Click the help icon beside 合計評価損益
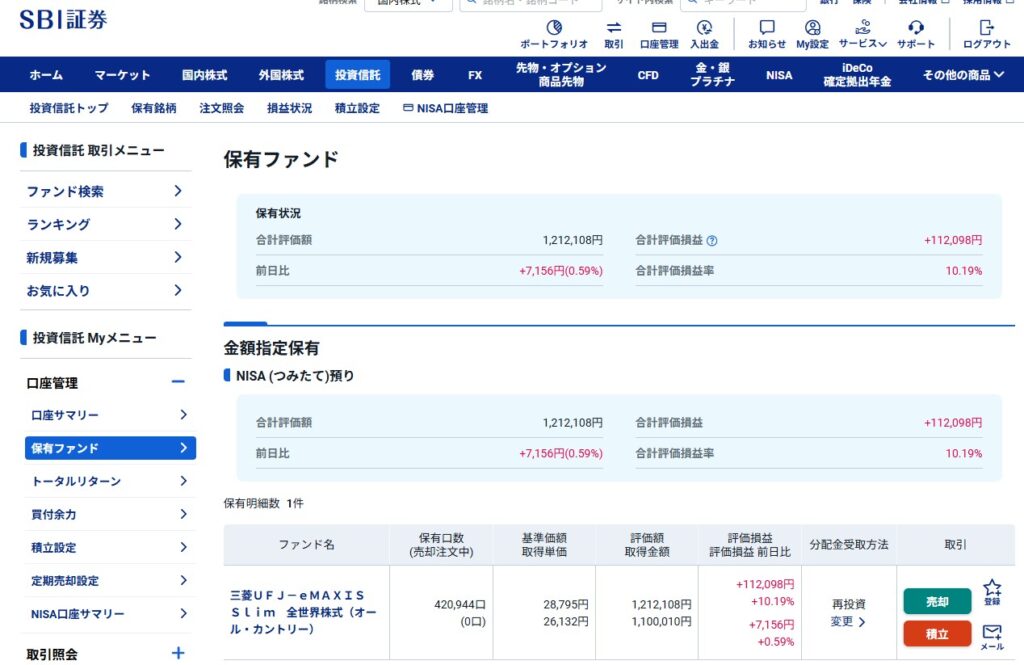This screenshot has height=665, width=1024. (x=712, y=241)
